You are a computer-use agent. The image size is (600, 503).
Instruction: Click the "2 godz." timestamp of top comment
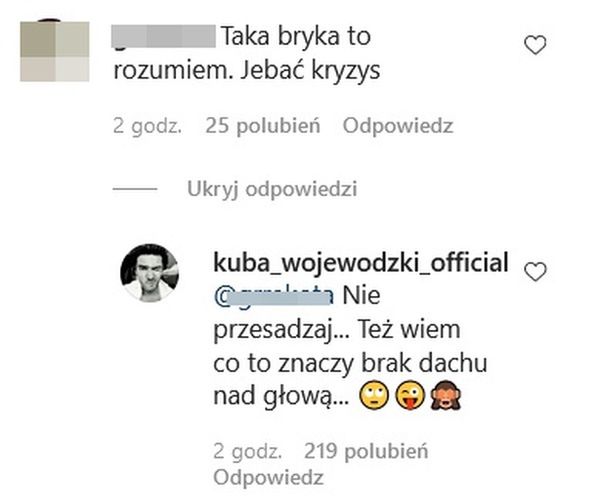(147, 126)
